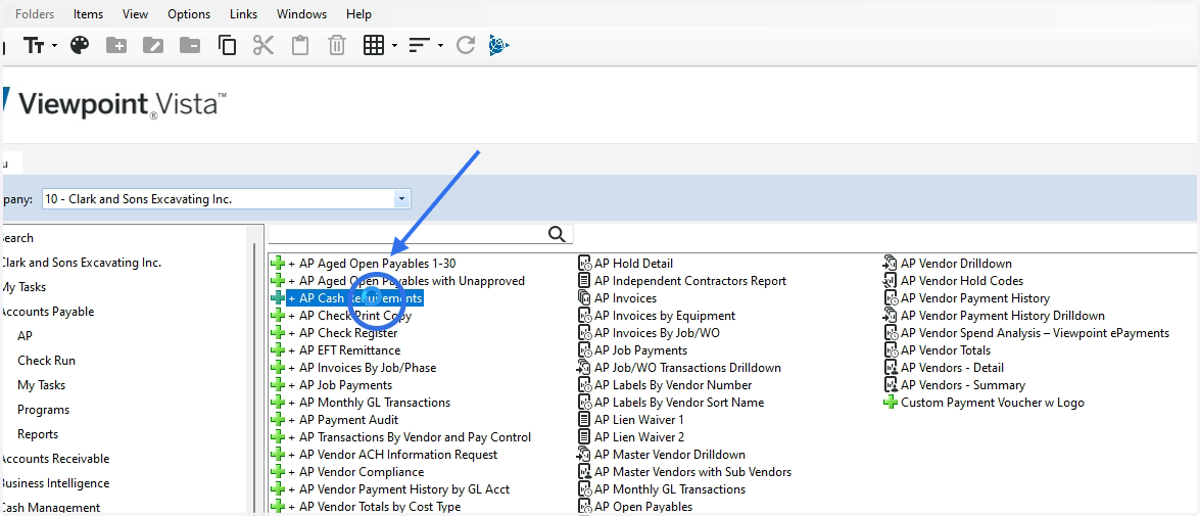Image resolution: width=1200 pixels, height=516 pixels.
Task: Select My Tasks under Accounts Payable
Action: (41, 385)
